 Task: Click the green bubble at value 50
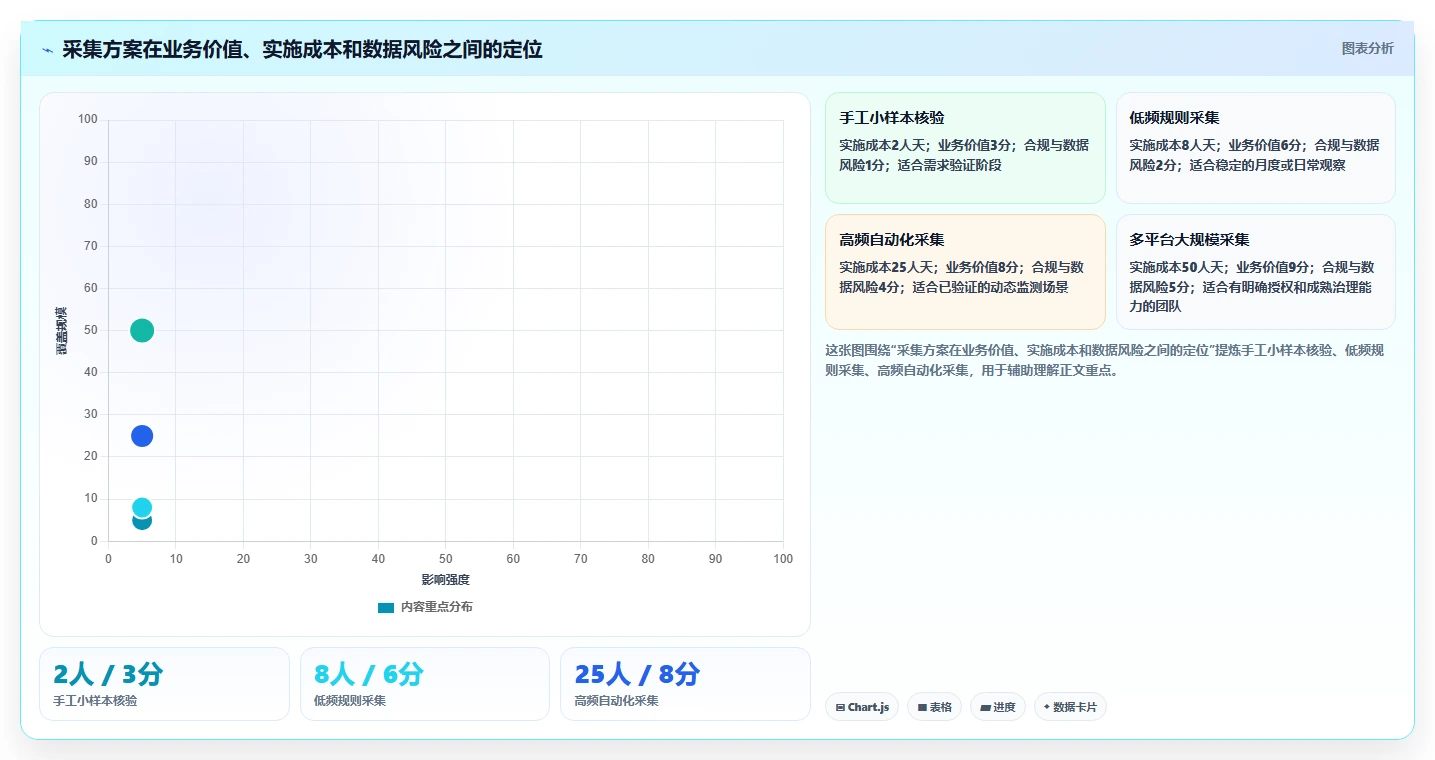tap(142, 330)
